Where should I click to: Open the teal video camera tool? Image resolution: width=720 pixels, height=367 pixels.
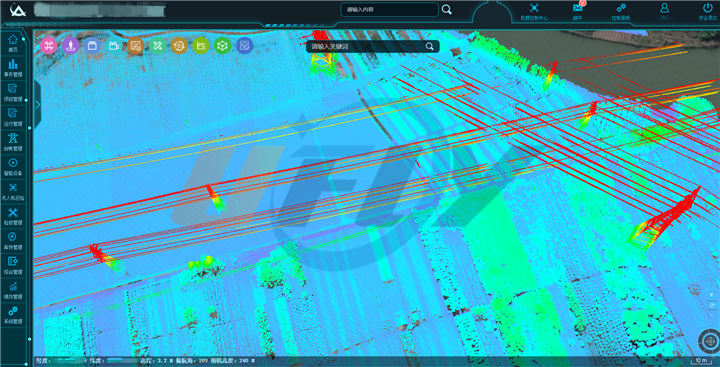(x=114, y=45)
